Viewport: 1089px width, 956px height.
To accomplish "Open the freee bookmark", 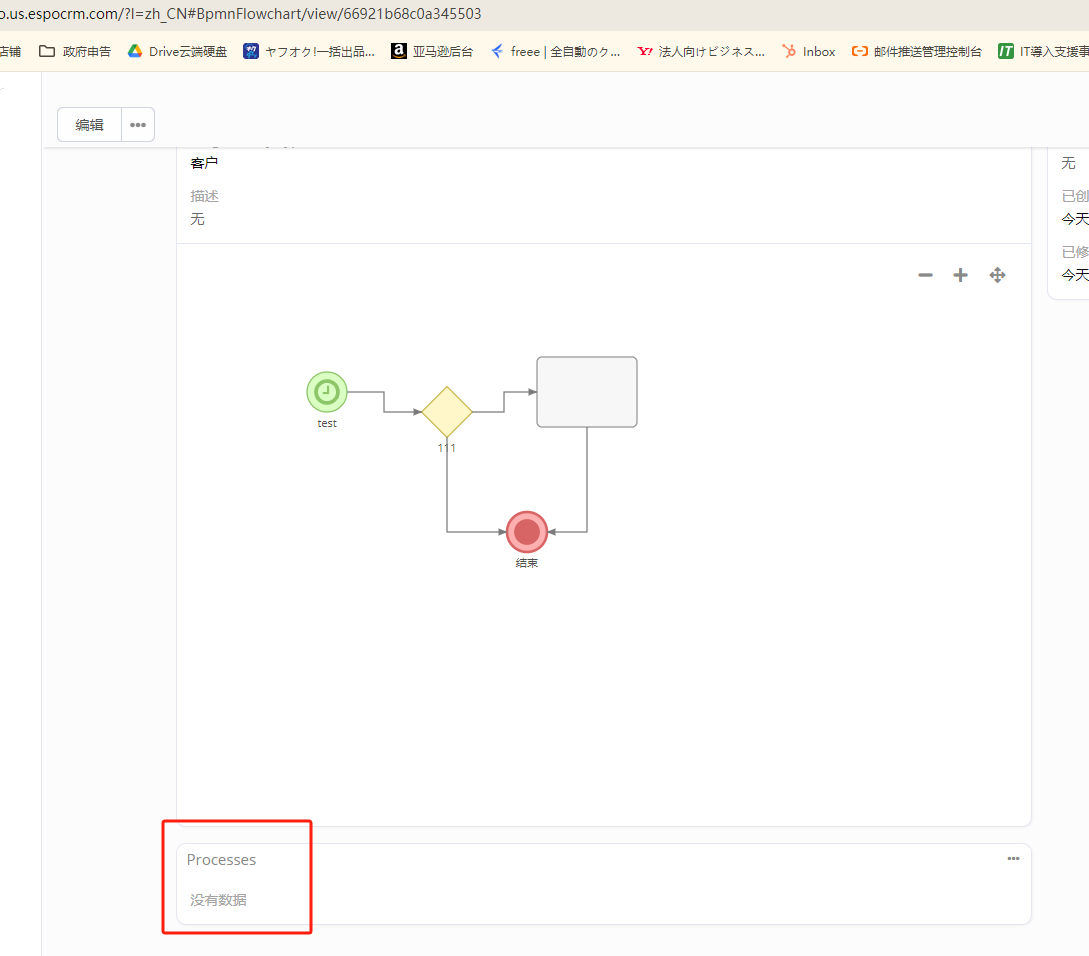I will coord(554,51).
